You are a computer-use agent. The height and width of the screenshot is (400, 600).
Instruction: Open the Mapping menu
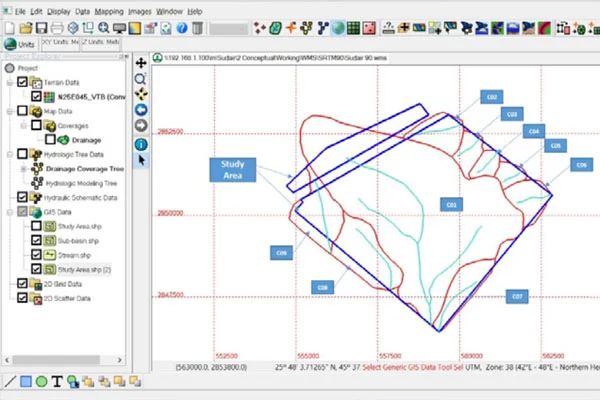coord(109,11)
